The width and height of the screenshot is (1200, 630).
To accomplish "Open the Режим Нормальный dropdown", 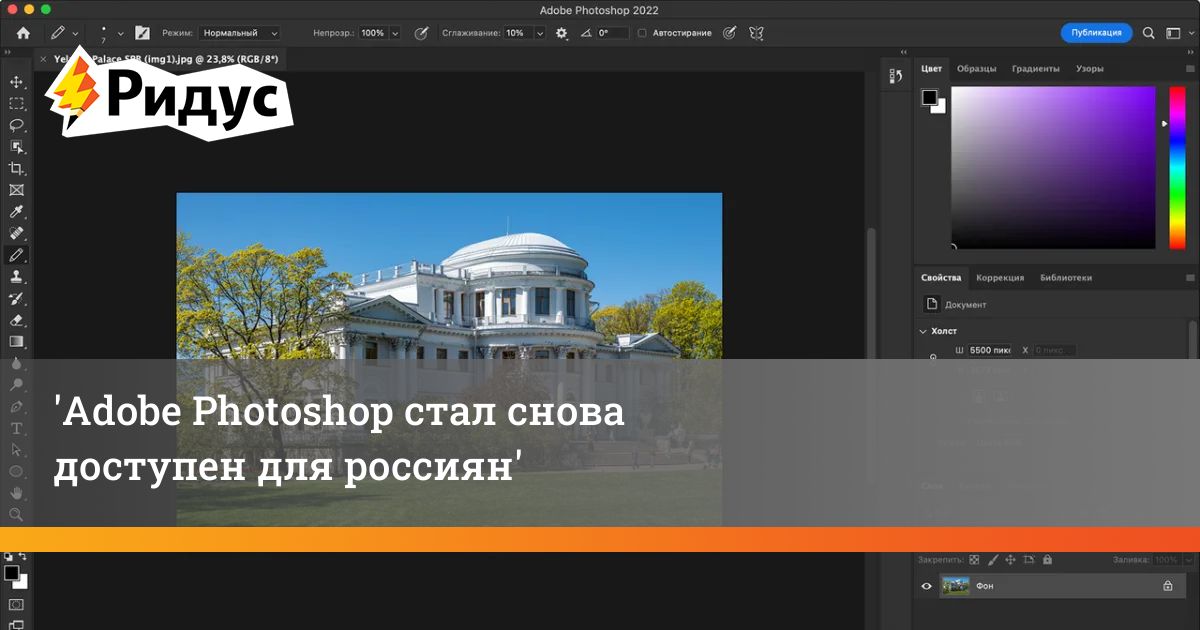I will tap(239, 33).
